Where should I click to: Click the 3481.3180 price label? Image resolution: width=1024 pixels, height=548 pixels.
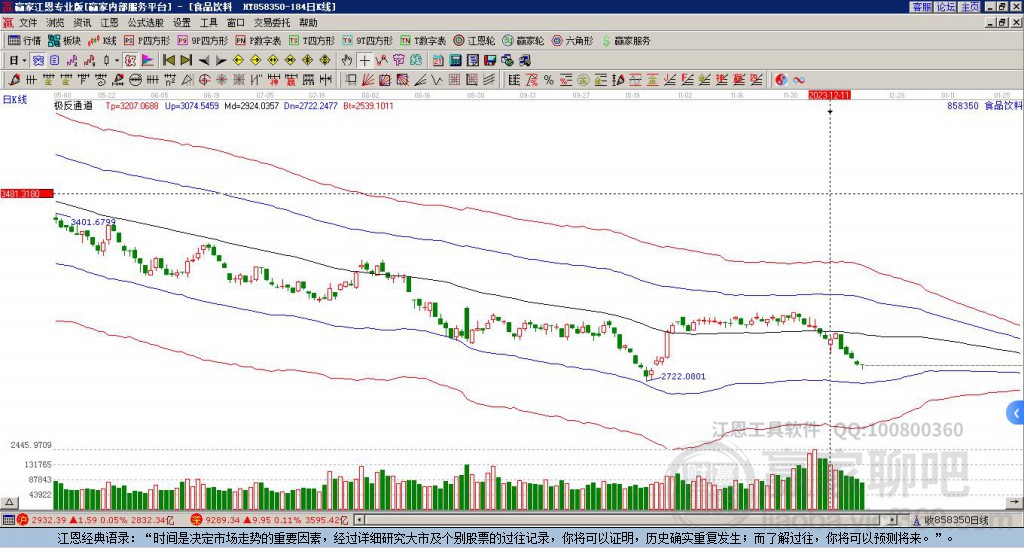(26, 194)
